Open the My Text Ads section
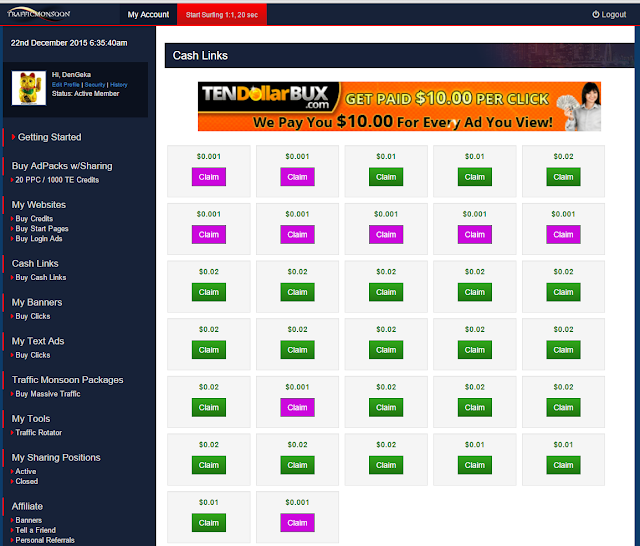The width and height of the screenshot is (640, 546). point(38,341)
